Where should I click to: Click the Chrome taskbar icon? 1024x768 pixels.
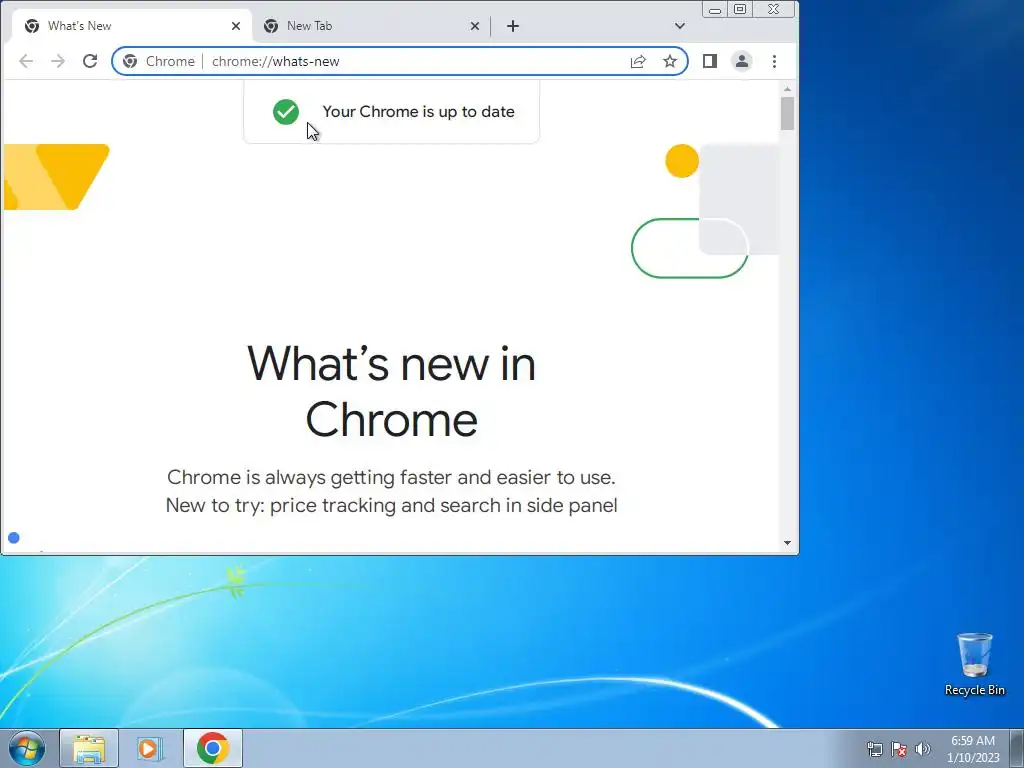click(213, 748)
